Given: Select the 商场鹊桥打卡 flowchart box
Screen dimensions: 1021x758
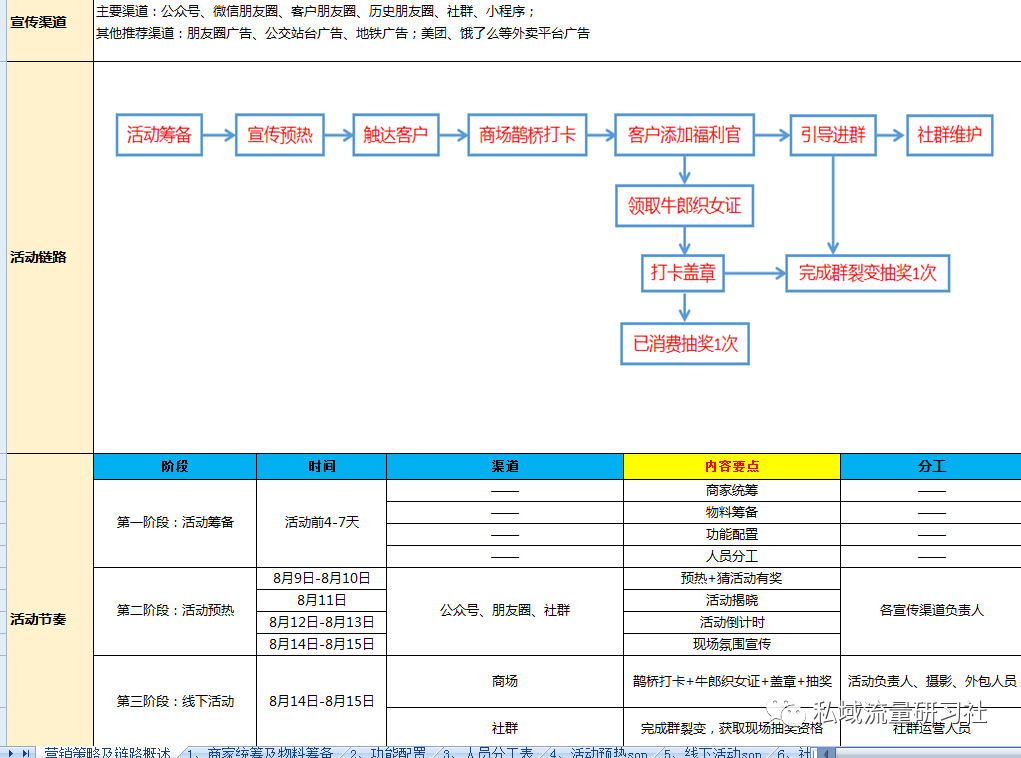Looking at the screenshot, I should pos(527,135).
